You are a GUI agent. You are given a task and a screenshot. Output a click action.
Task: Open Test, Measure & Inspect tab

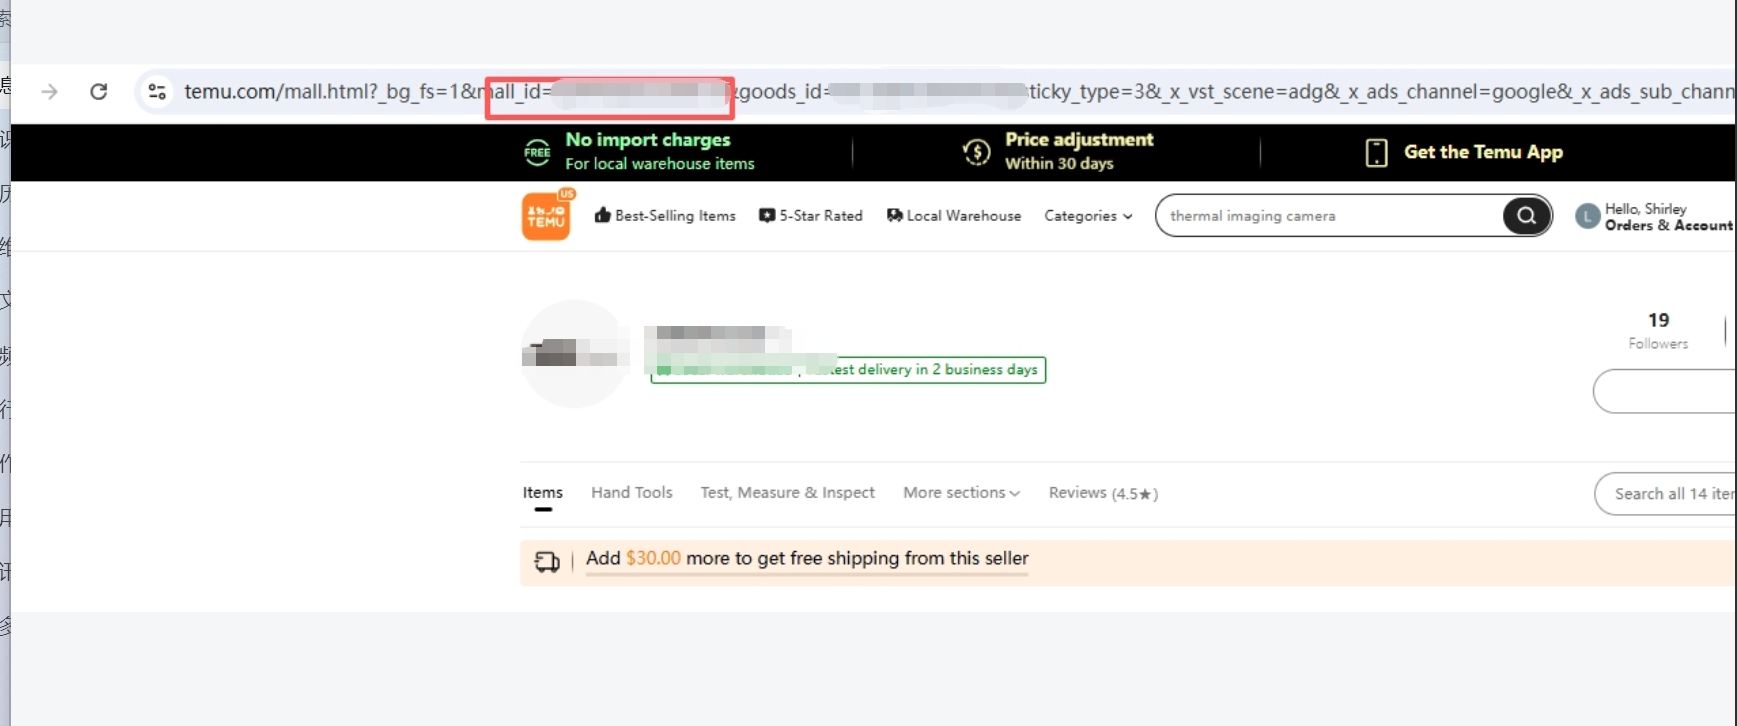coord(788,493)
